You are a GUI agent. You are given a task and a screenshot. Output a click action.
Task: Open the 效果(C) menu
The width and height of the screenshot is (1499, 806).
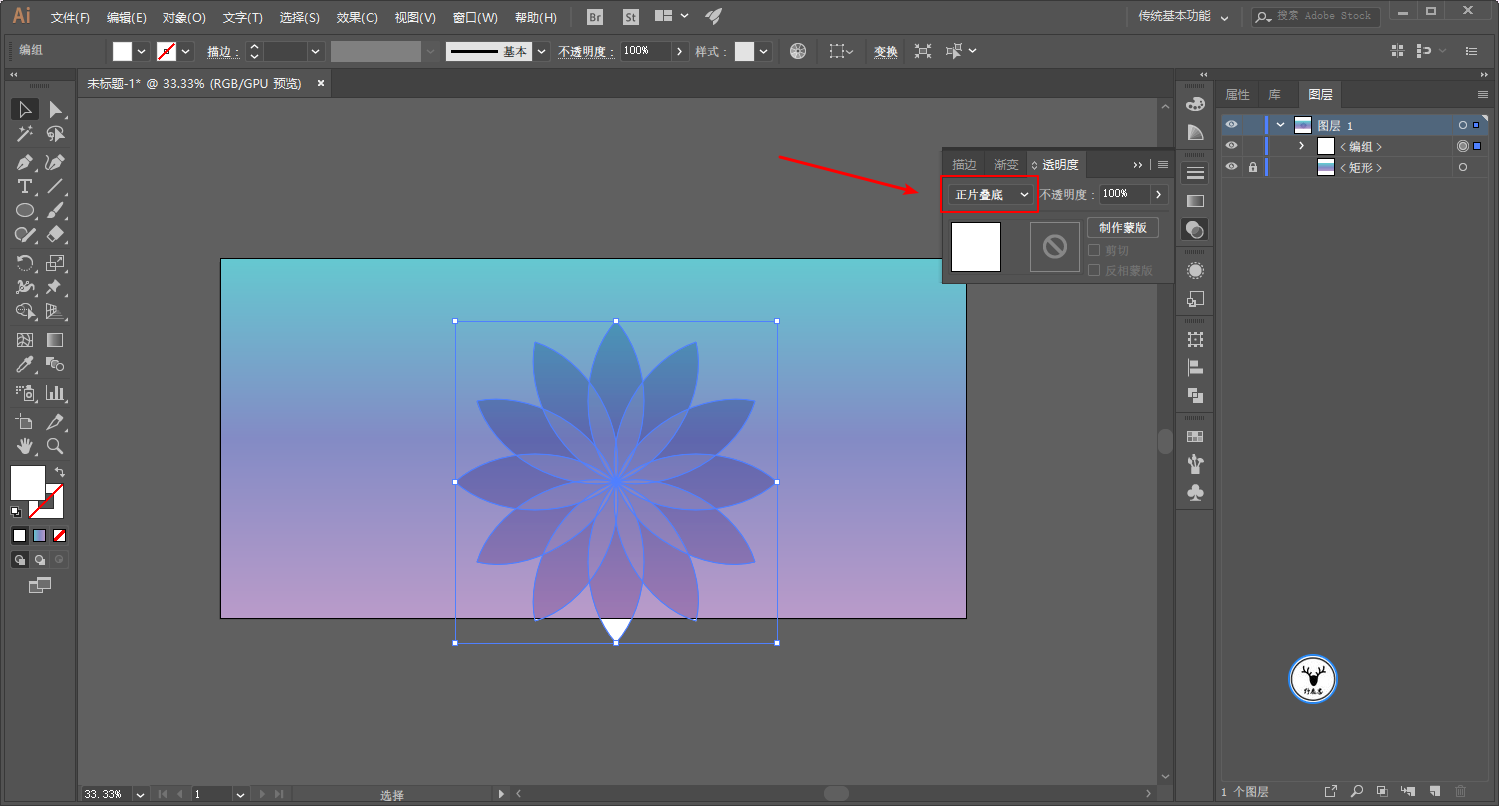(x=357, y=18)
